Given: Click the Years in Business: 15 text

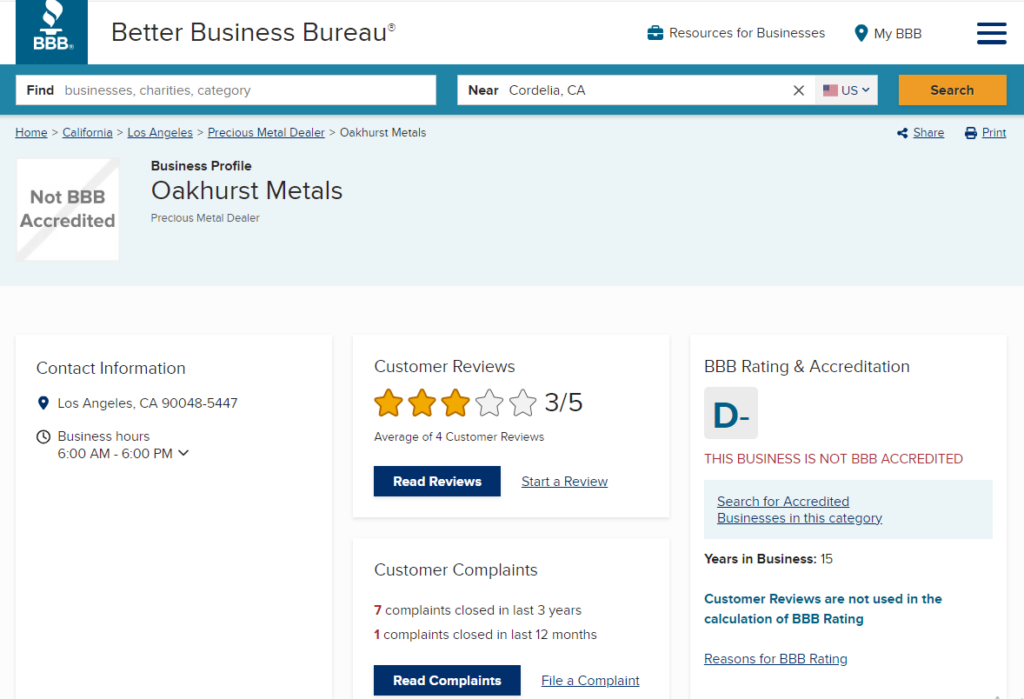Looking at the screenshot, I should pos(768,559).
